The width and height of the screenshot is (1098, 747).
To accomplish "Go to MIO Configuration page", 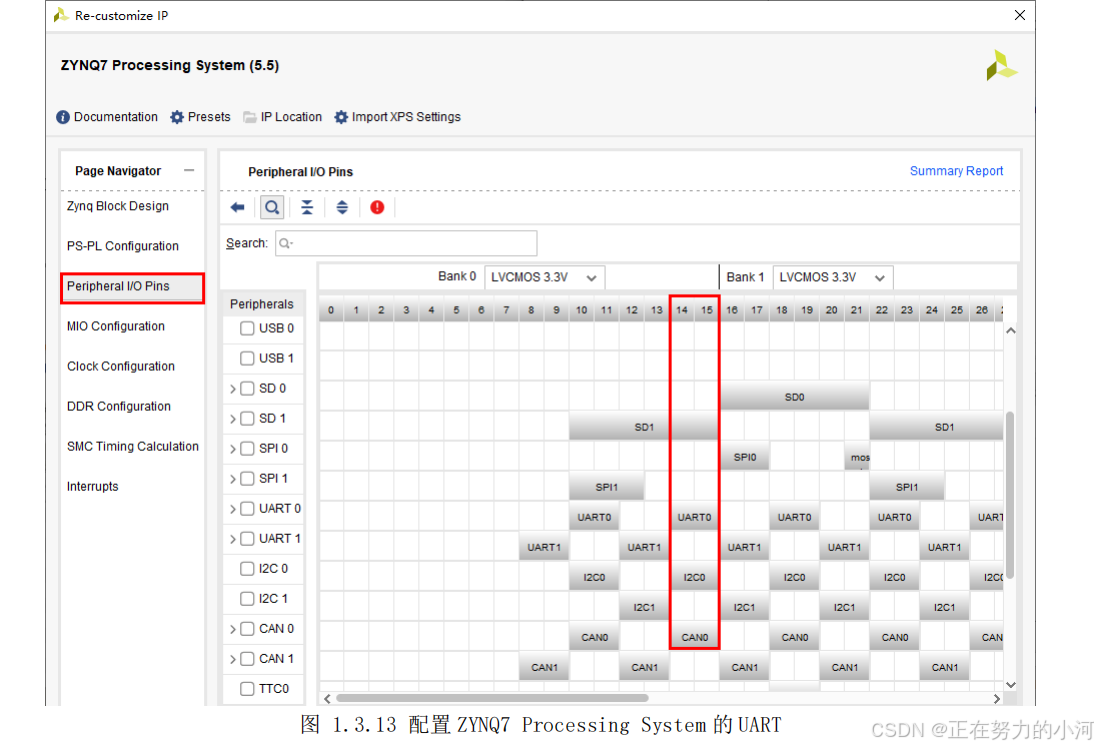I will pyautogui.click(x=116, y=326).
